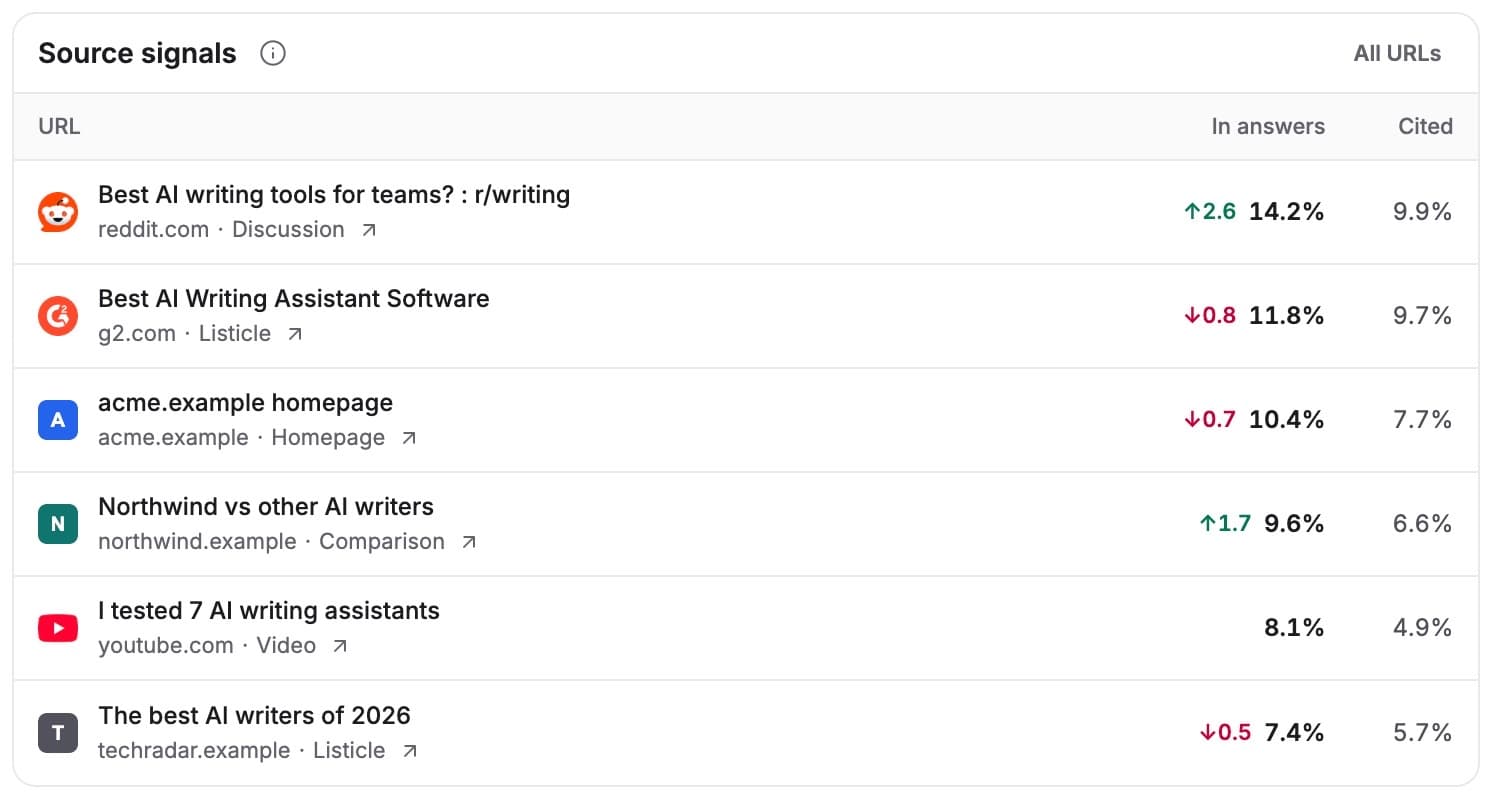Click the 'northwind.example · Comparison' subtitle
Image resolution: width=1492 pixels, height=798 pixels.
(271, 542)
